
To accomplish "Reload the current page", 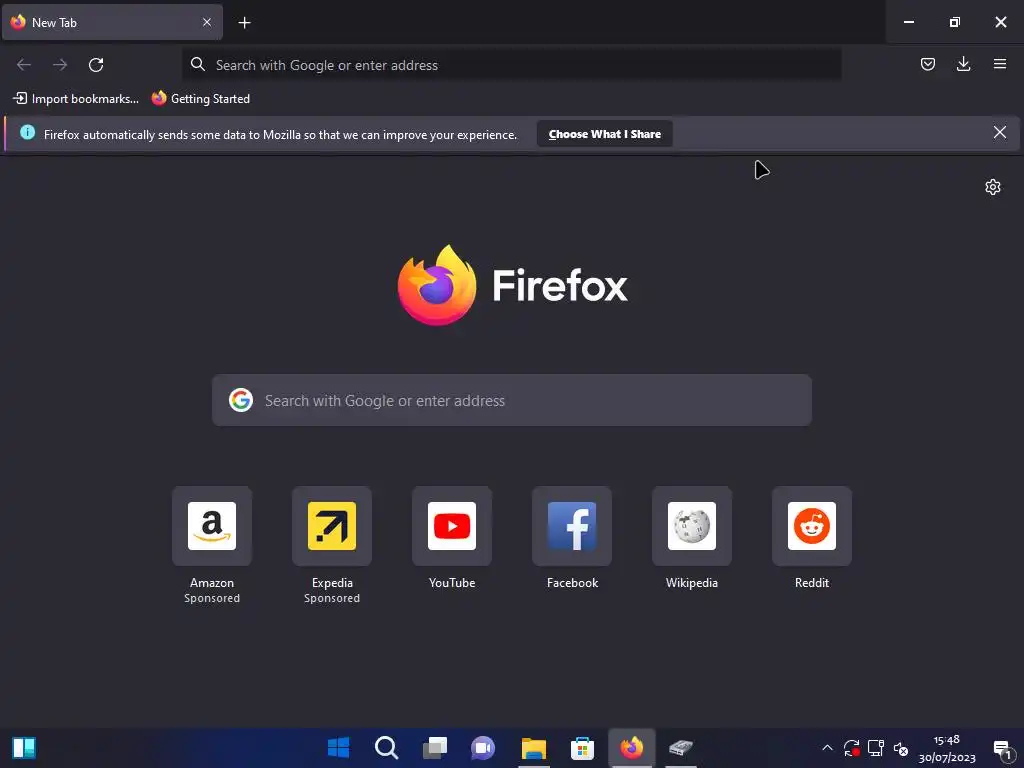I will (96, 65).
